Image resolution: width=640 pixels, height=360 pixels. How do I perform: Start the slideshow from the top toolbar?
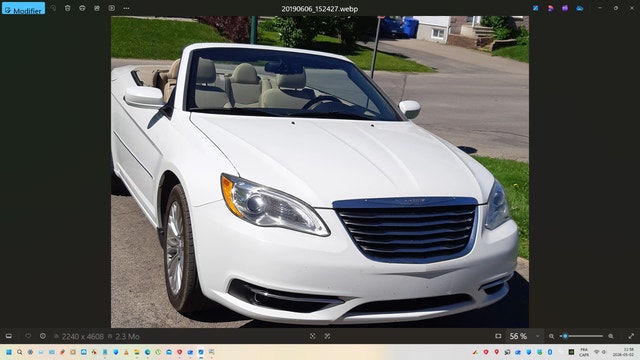[111, 8]
